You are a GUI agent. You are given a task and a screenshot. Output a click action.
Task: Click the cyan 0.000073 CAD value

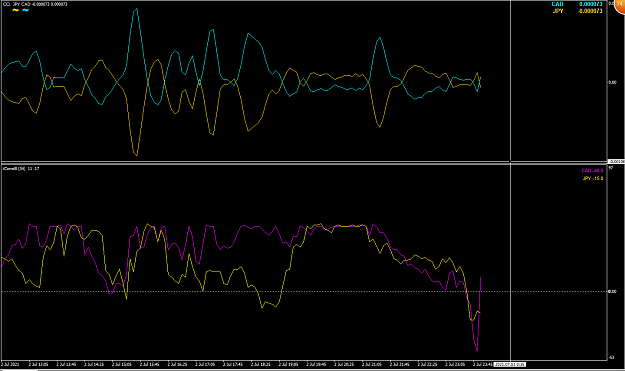(x=591, y=4)
